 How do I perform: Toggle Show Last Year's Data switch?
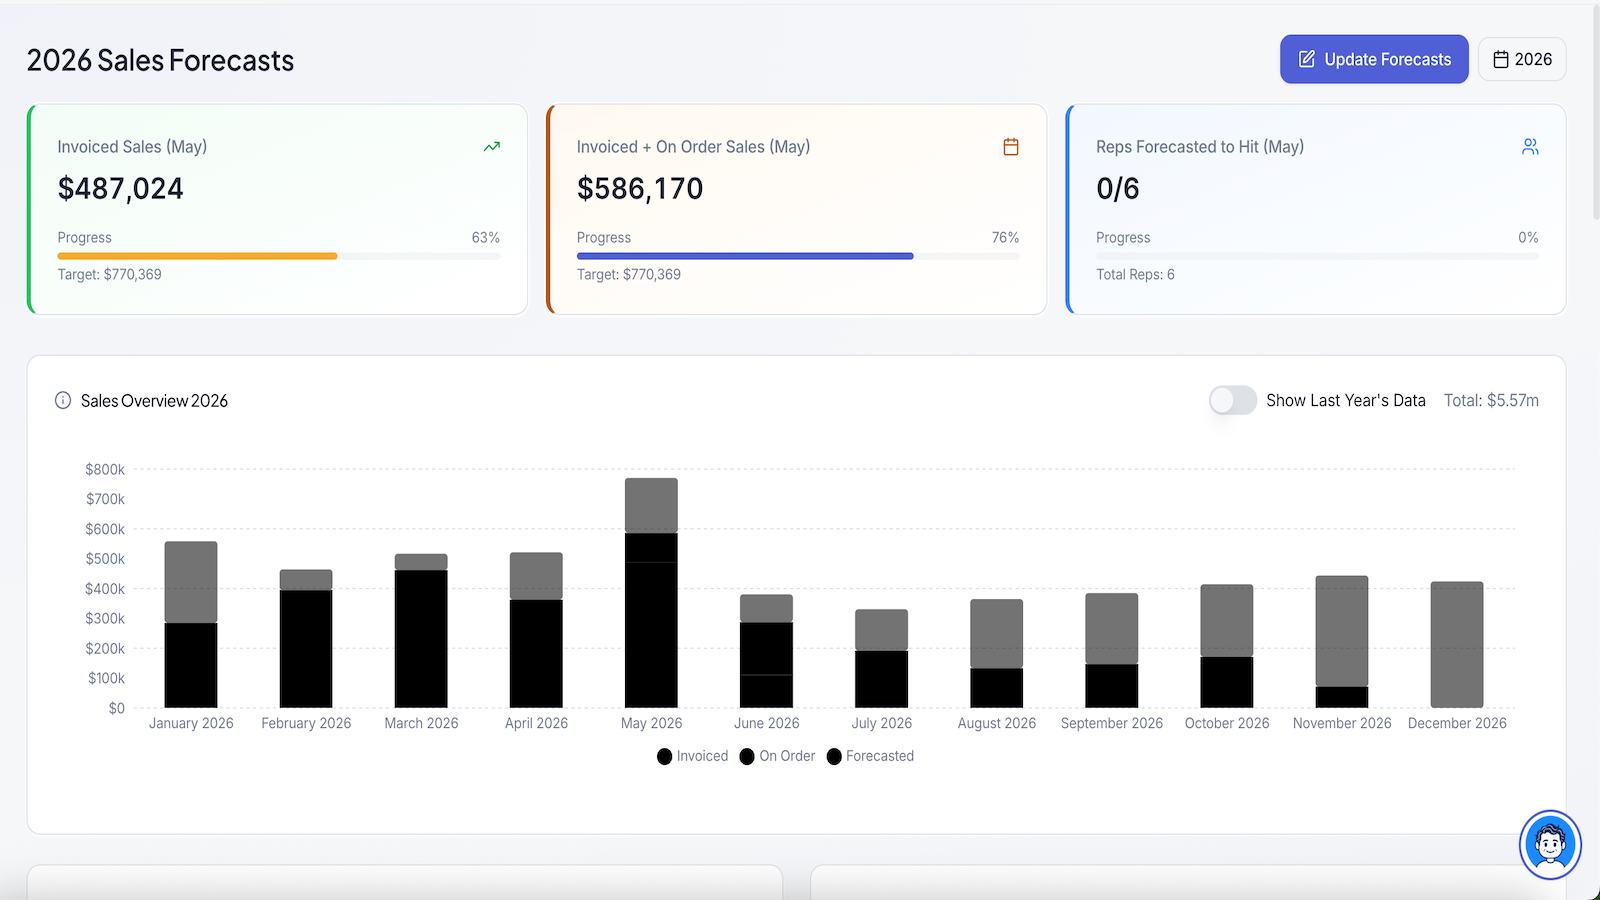tap(1233, 400)
